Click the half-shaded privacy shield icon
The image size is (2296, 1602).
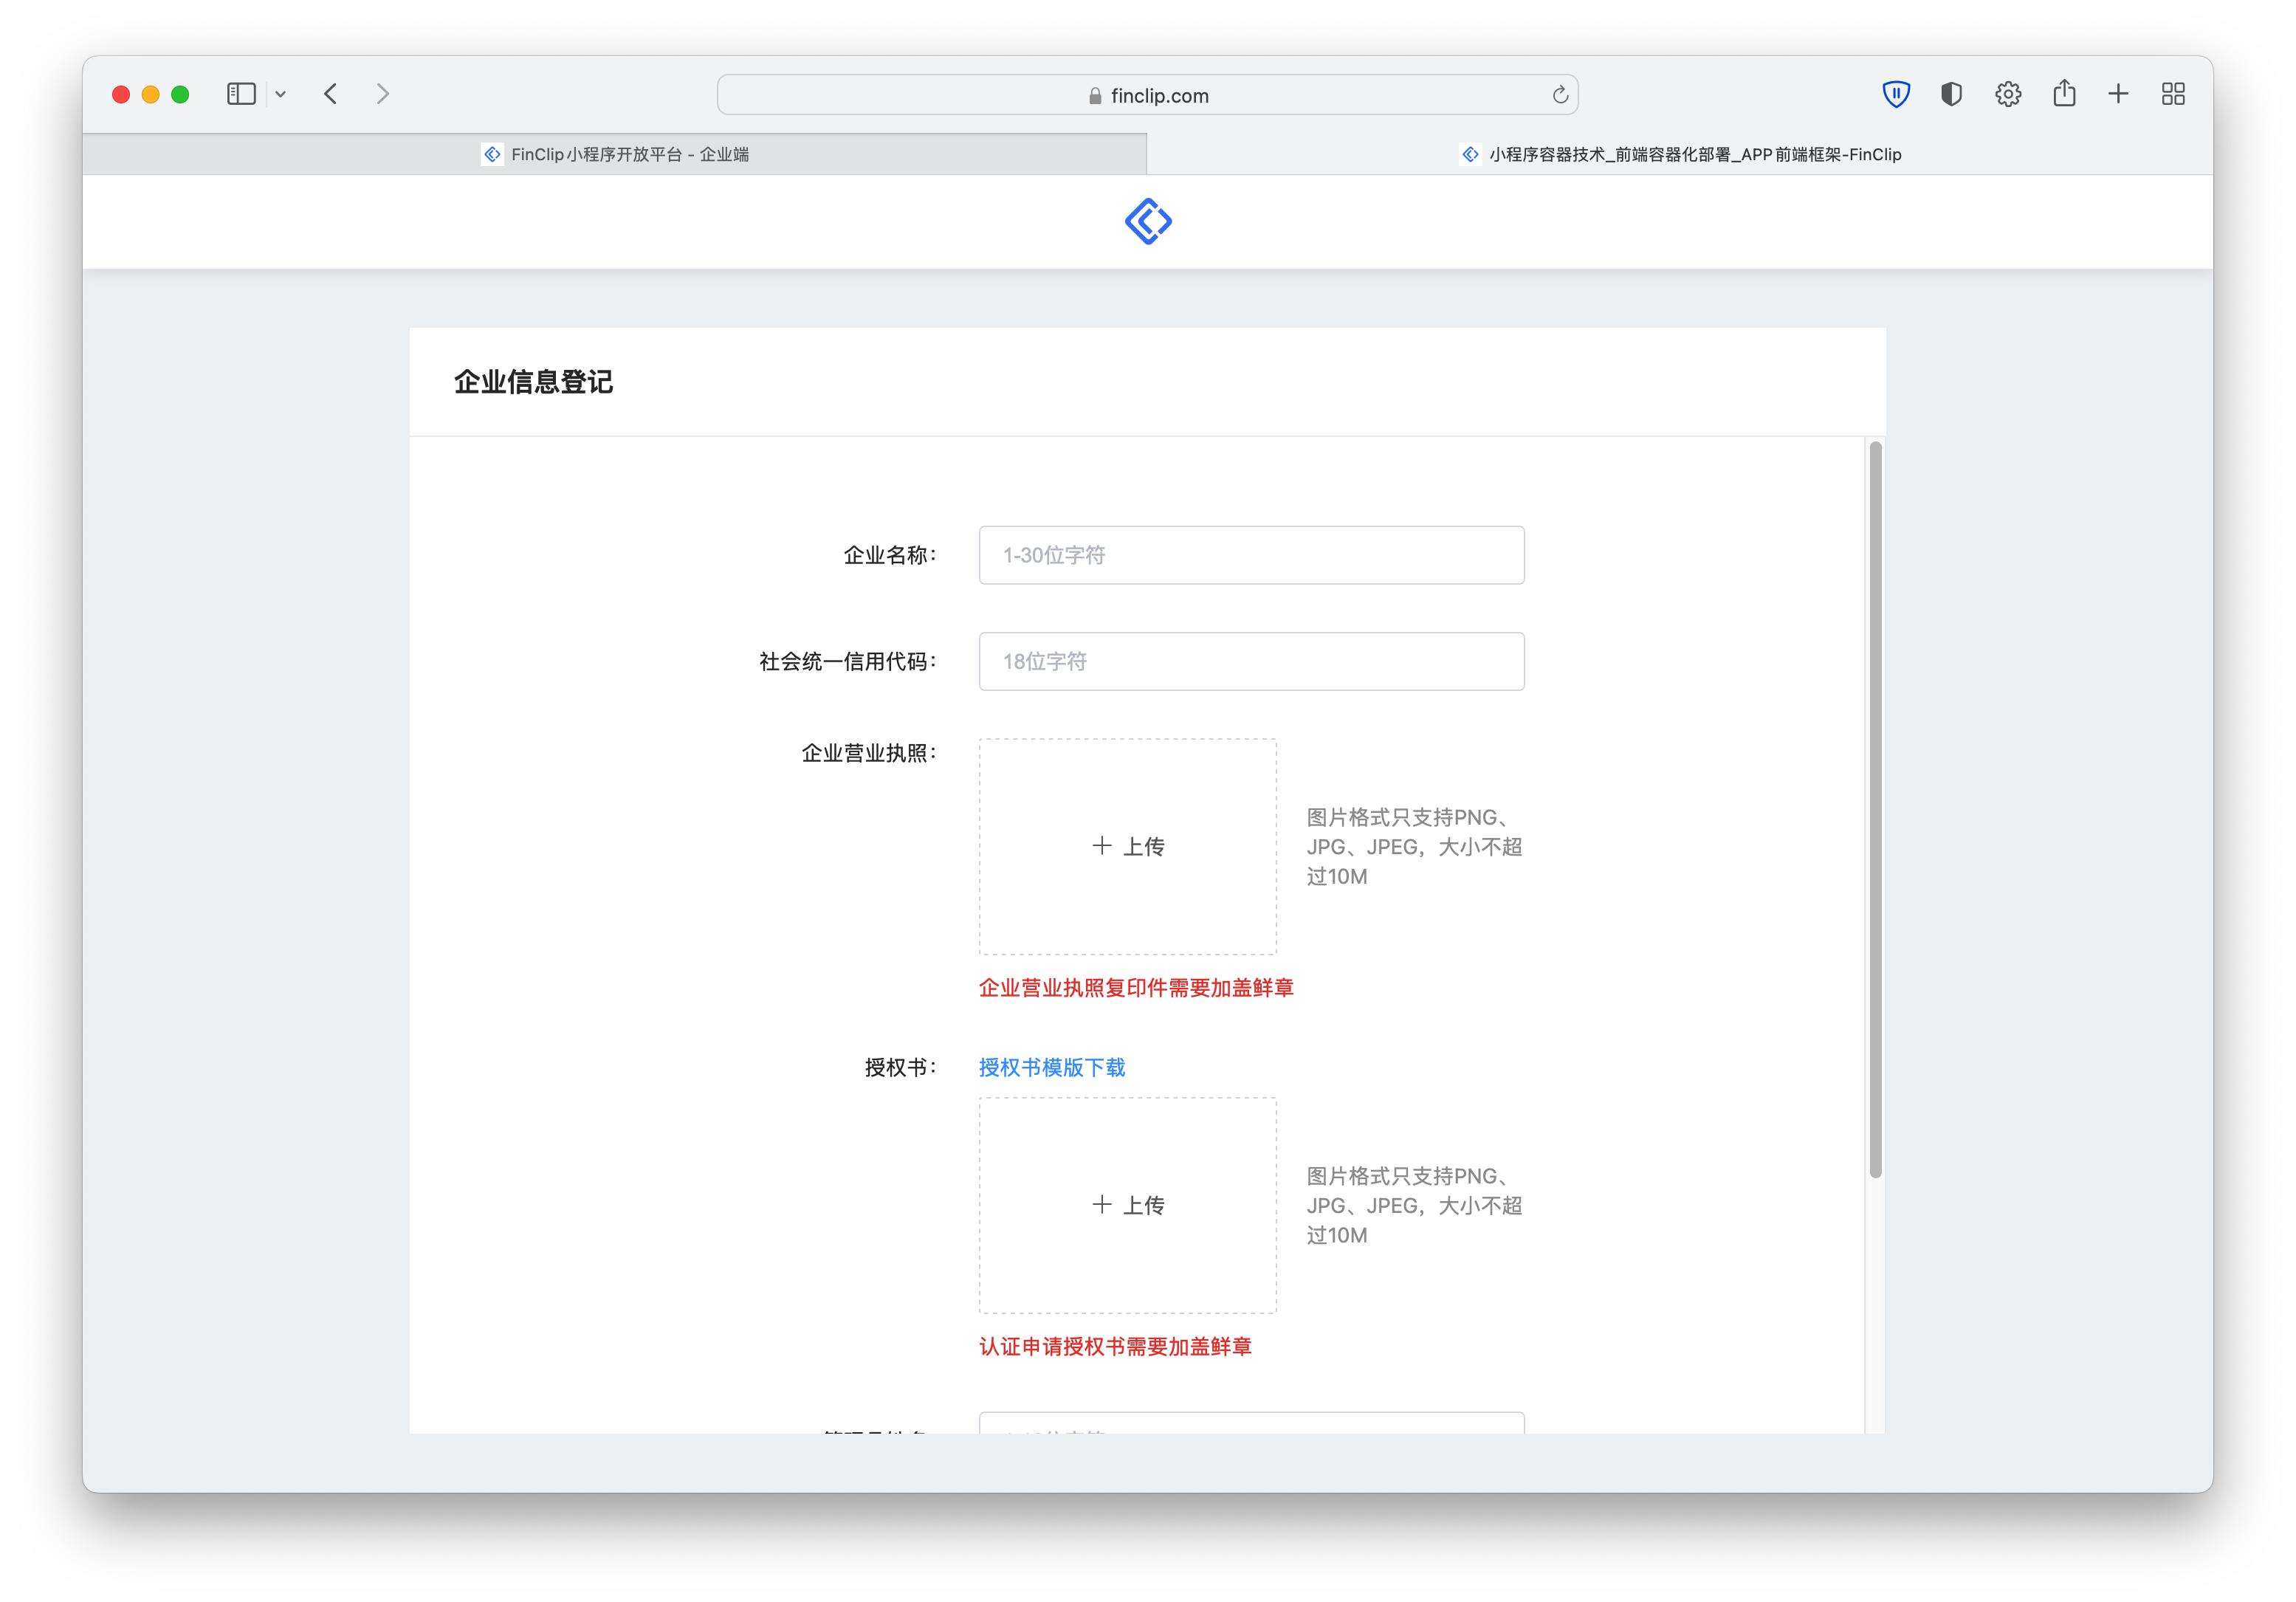tap(1951, 94)
